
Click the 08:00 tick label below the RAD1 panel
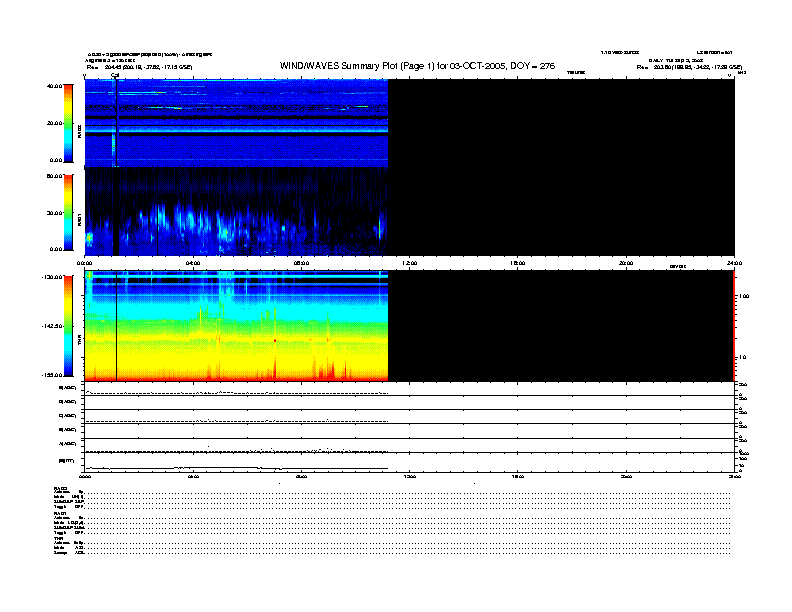301,263
